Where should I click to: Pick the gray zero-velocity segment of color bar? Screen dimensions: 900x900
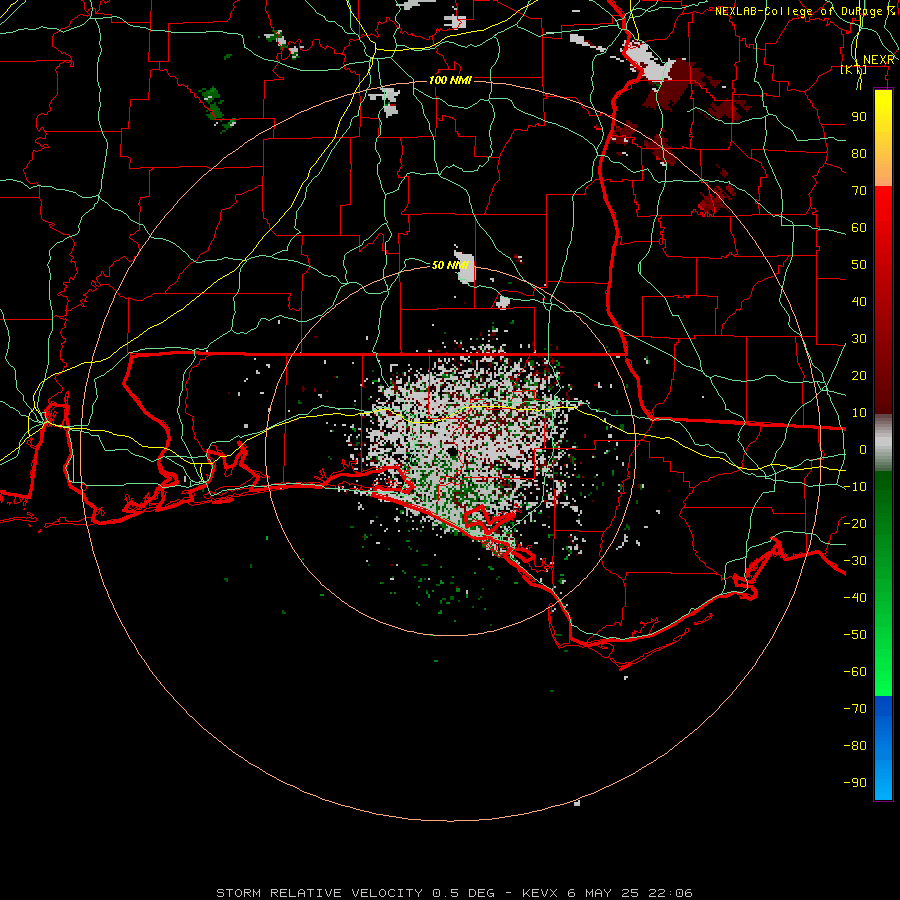click(x=883, y=443)
